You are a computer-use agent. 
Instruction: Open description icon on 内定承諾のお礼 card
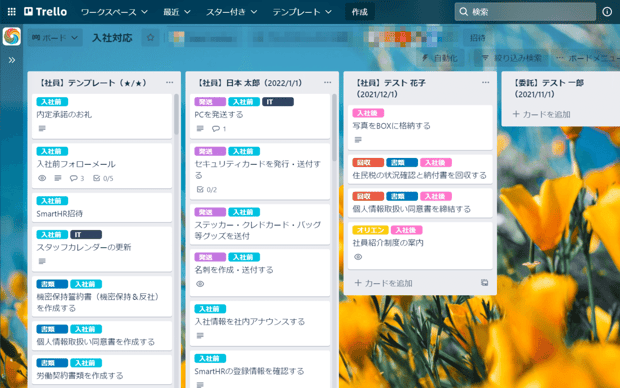coord(42,129)
